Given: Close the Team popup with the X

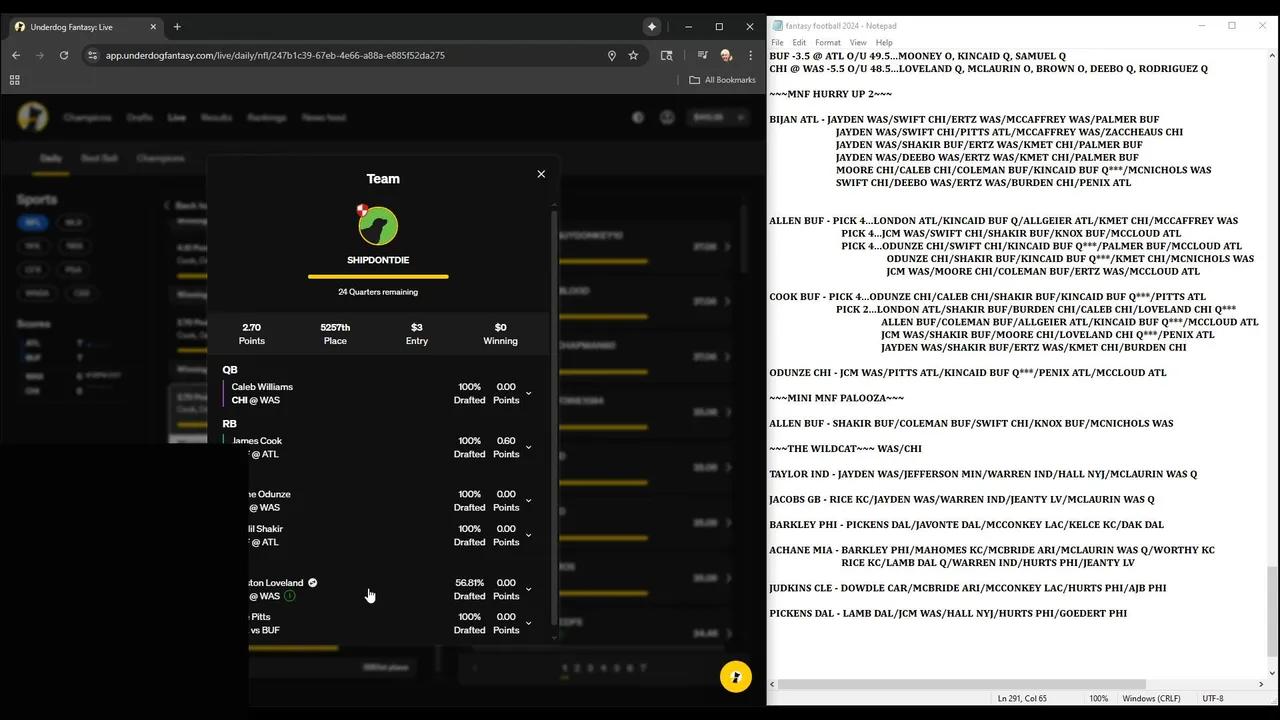Looking at the screenshot, I should coord(541,174).
